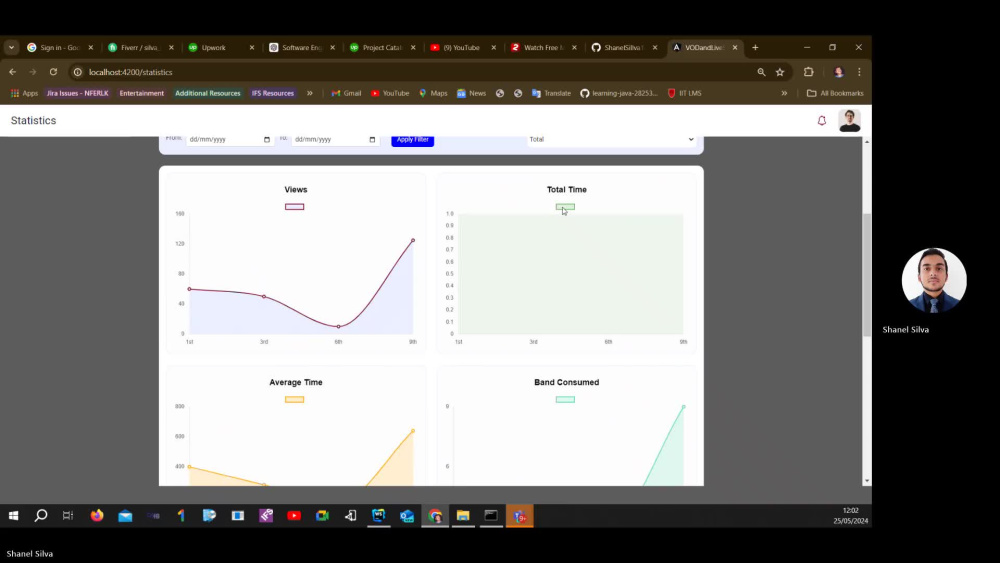
Task: Switch to the Software Eng browser tab
Action: click(301, 47)
